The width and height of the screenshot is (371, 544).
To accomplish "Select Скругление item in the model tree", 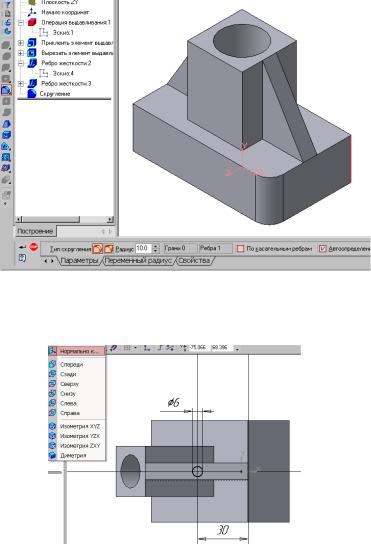I will point(55,94).
